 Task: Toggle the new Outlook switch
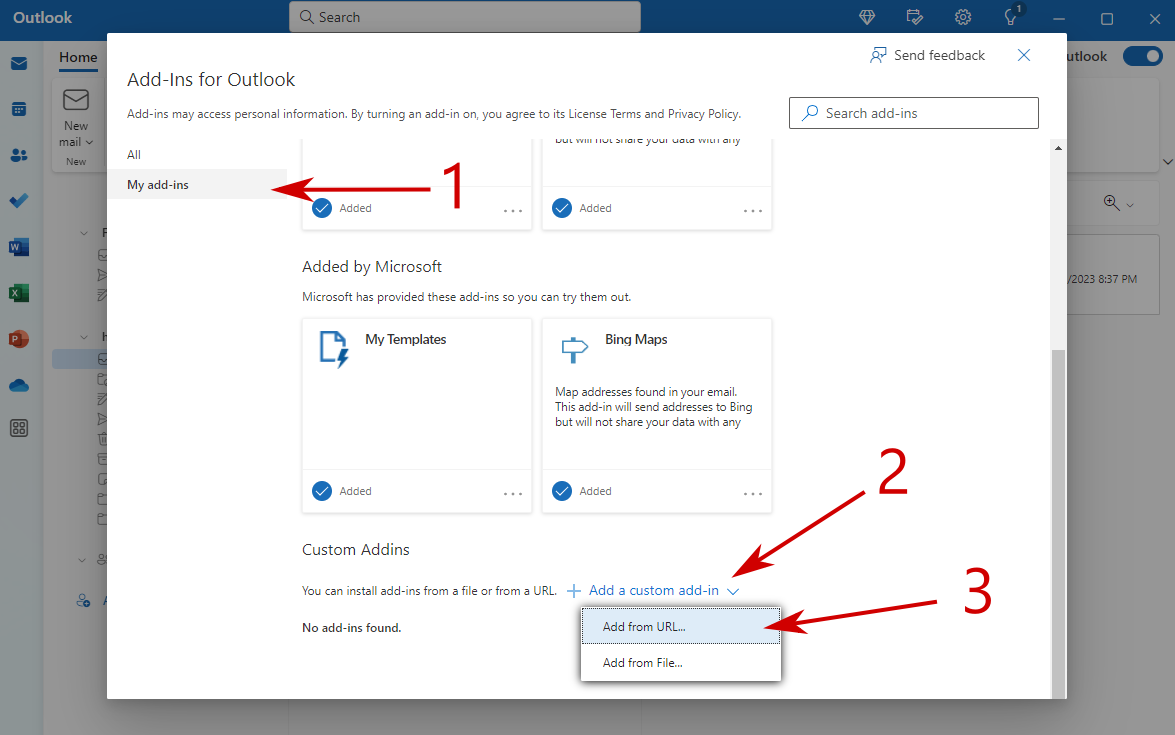[x=1141, y=56]
